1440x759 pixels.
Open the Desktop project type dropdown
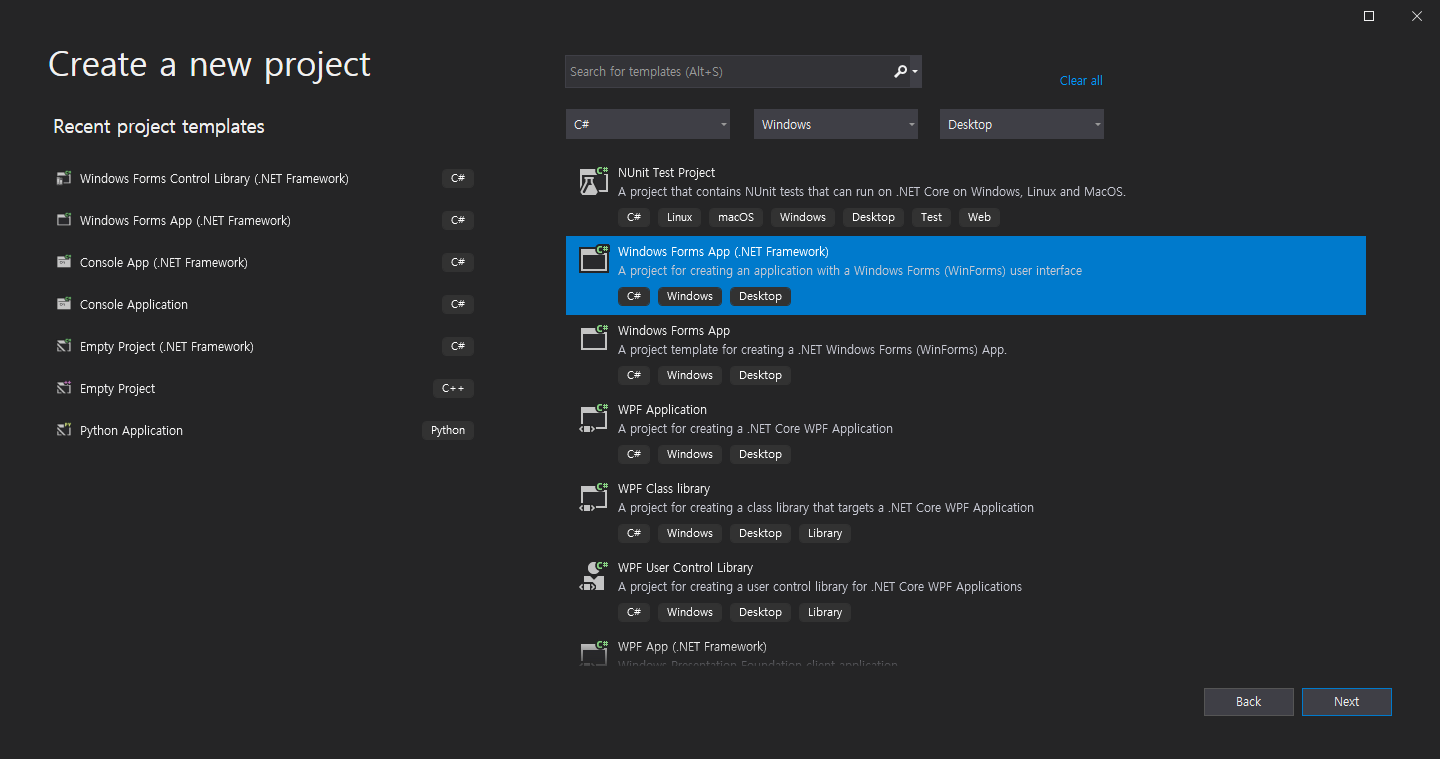[1022, 124]
